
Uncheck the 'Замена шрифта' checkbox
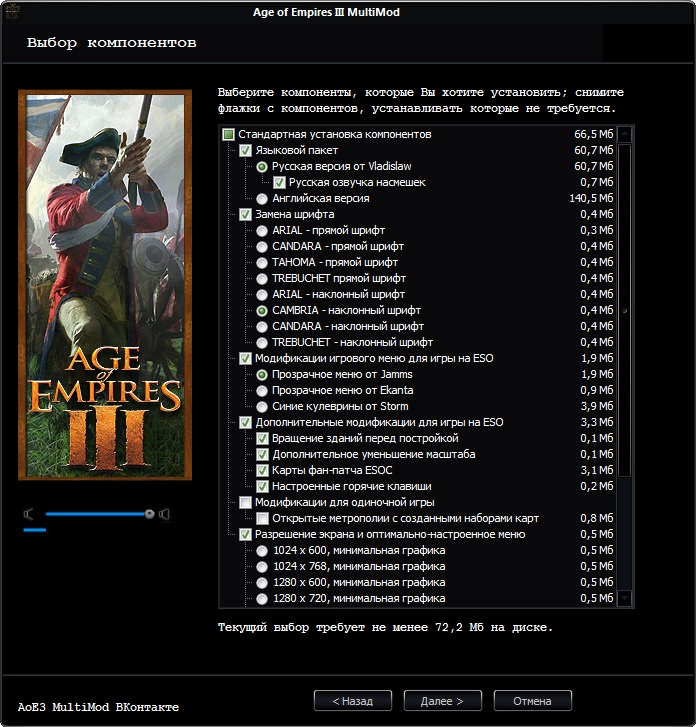(245, 215)
